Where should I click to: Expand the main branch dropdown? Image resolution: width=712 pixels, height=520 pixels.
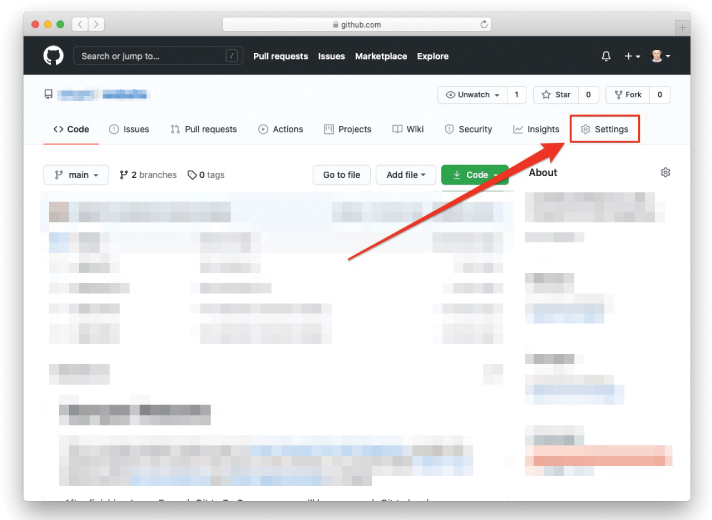pos(76,175)
